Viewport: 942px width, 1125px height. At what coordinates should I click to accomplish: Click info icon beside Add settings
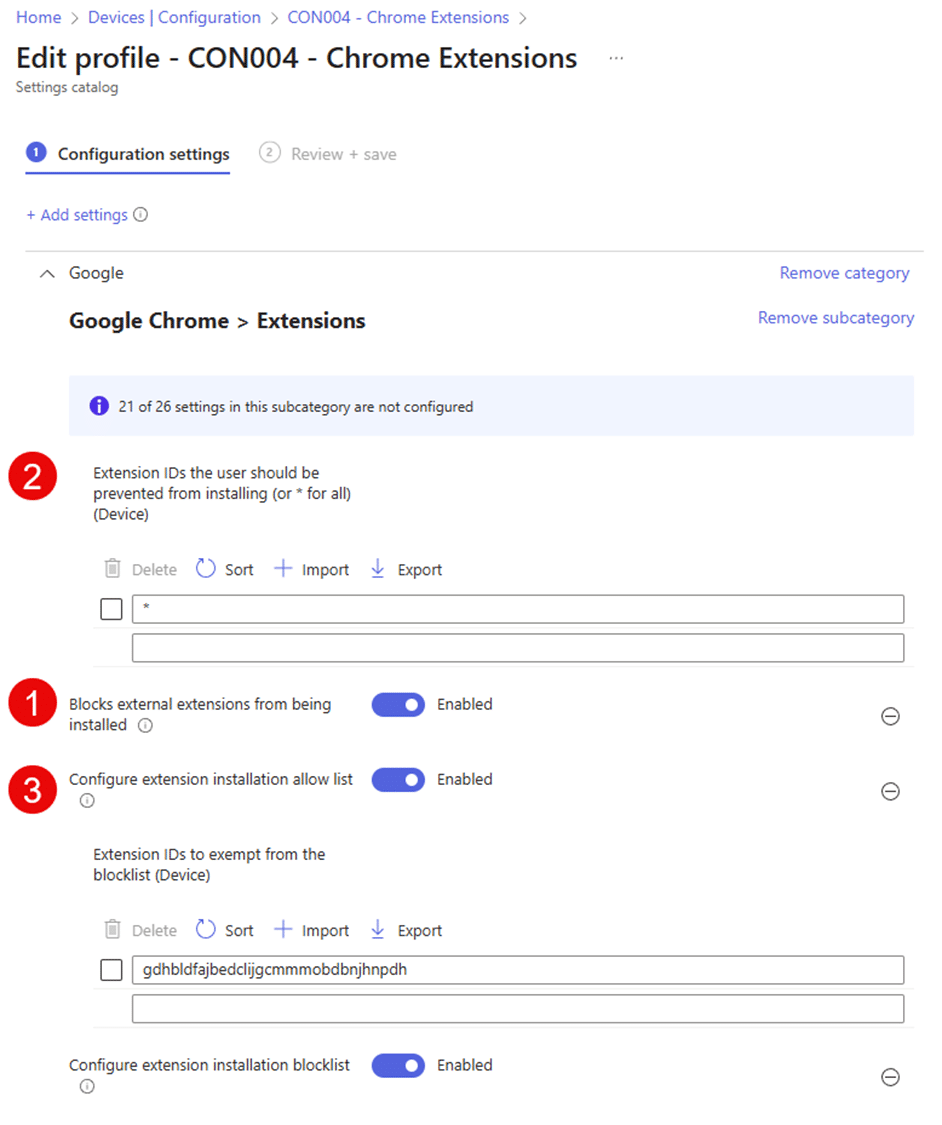point(141,215)
